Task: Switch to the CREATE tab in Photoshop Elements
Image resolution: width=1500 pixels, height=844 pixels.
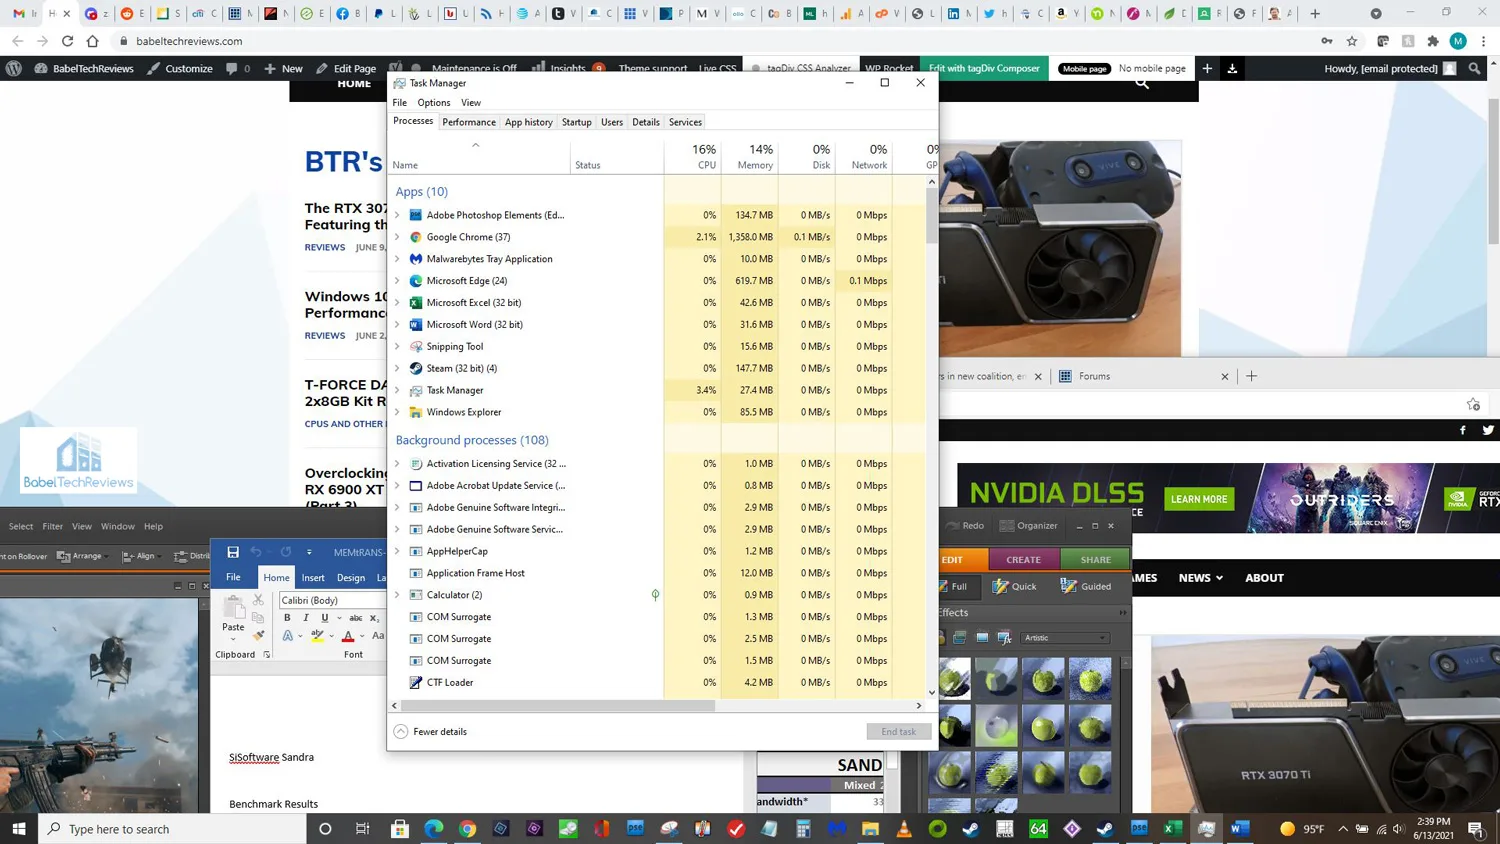Action: (1023, 560)
